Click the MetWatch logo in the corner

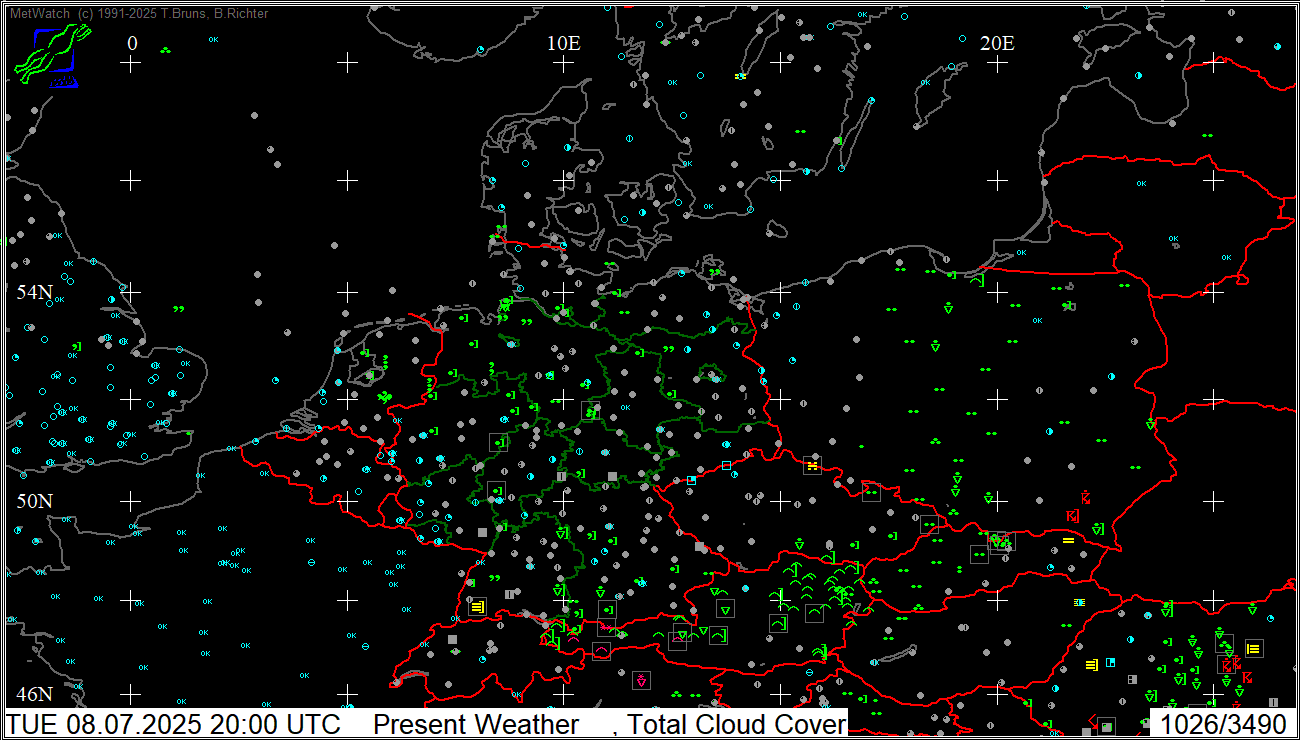click(52, 55)
